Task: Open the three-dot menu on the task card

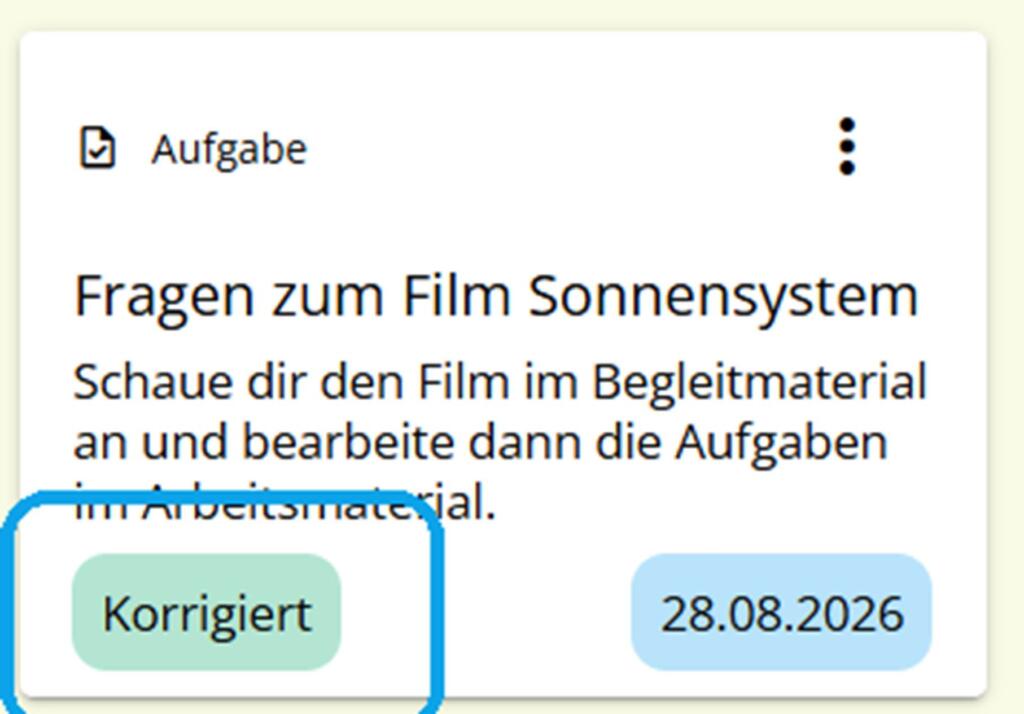Action: point(846,146)
